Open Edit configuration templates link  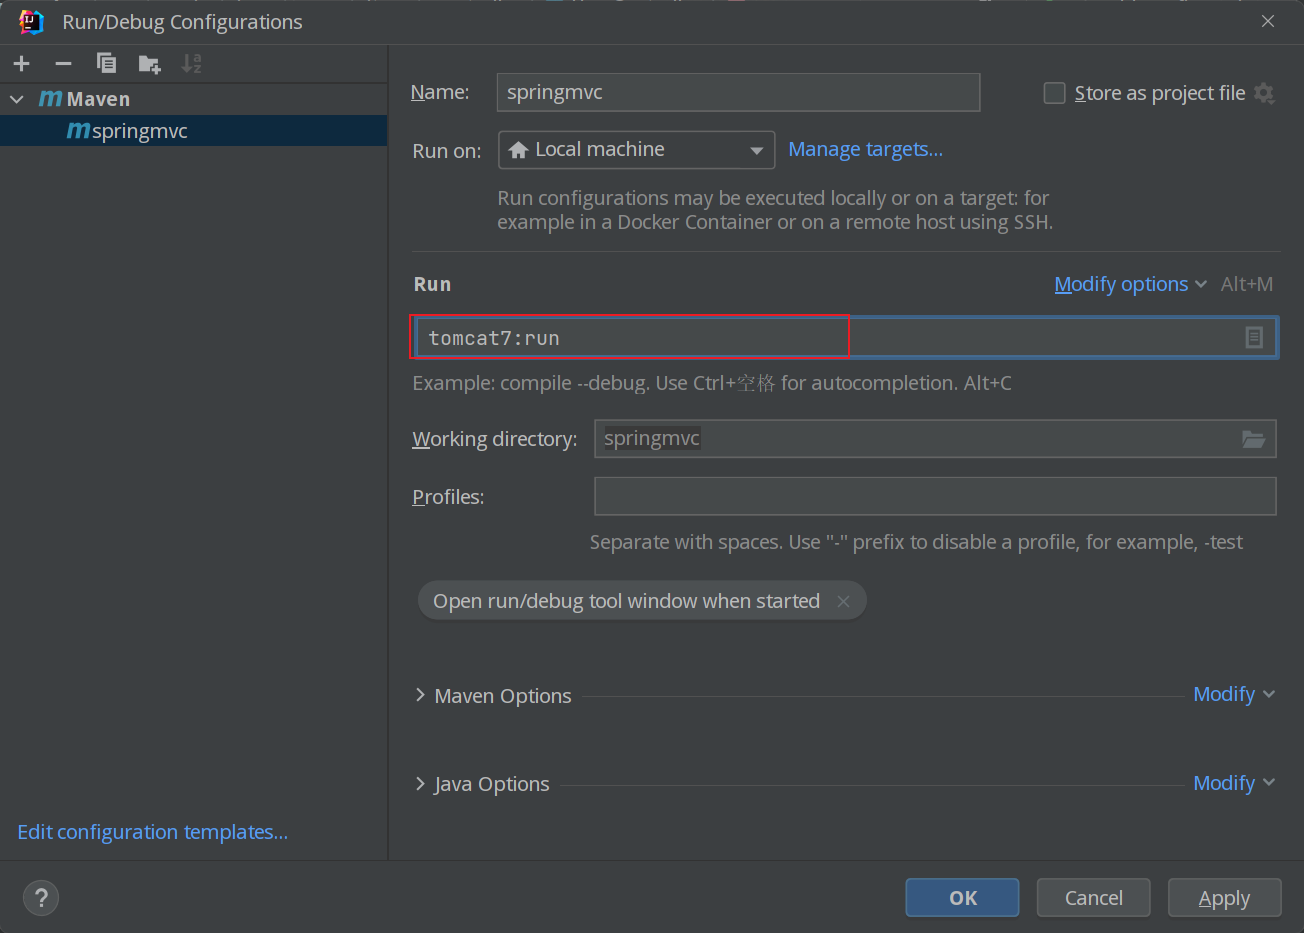click(153, 832)
